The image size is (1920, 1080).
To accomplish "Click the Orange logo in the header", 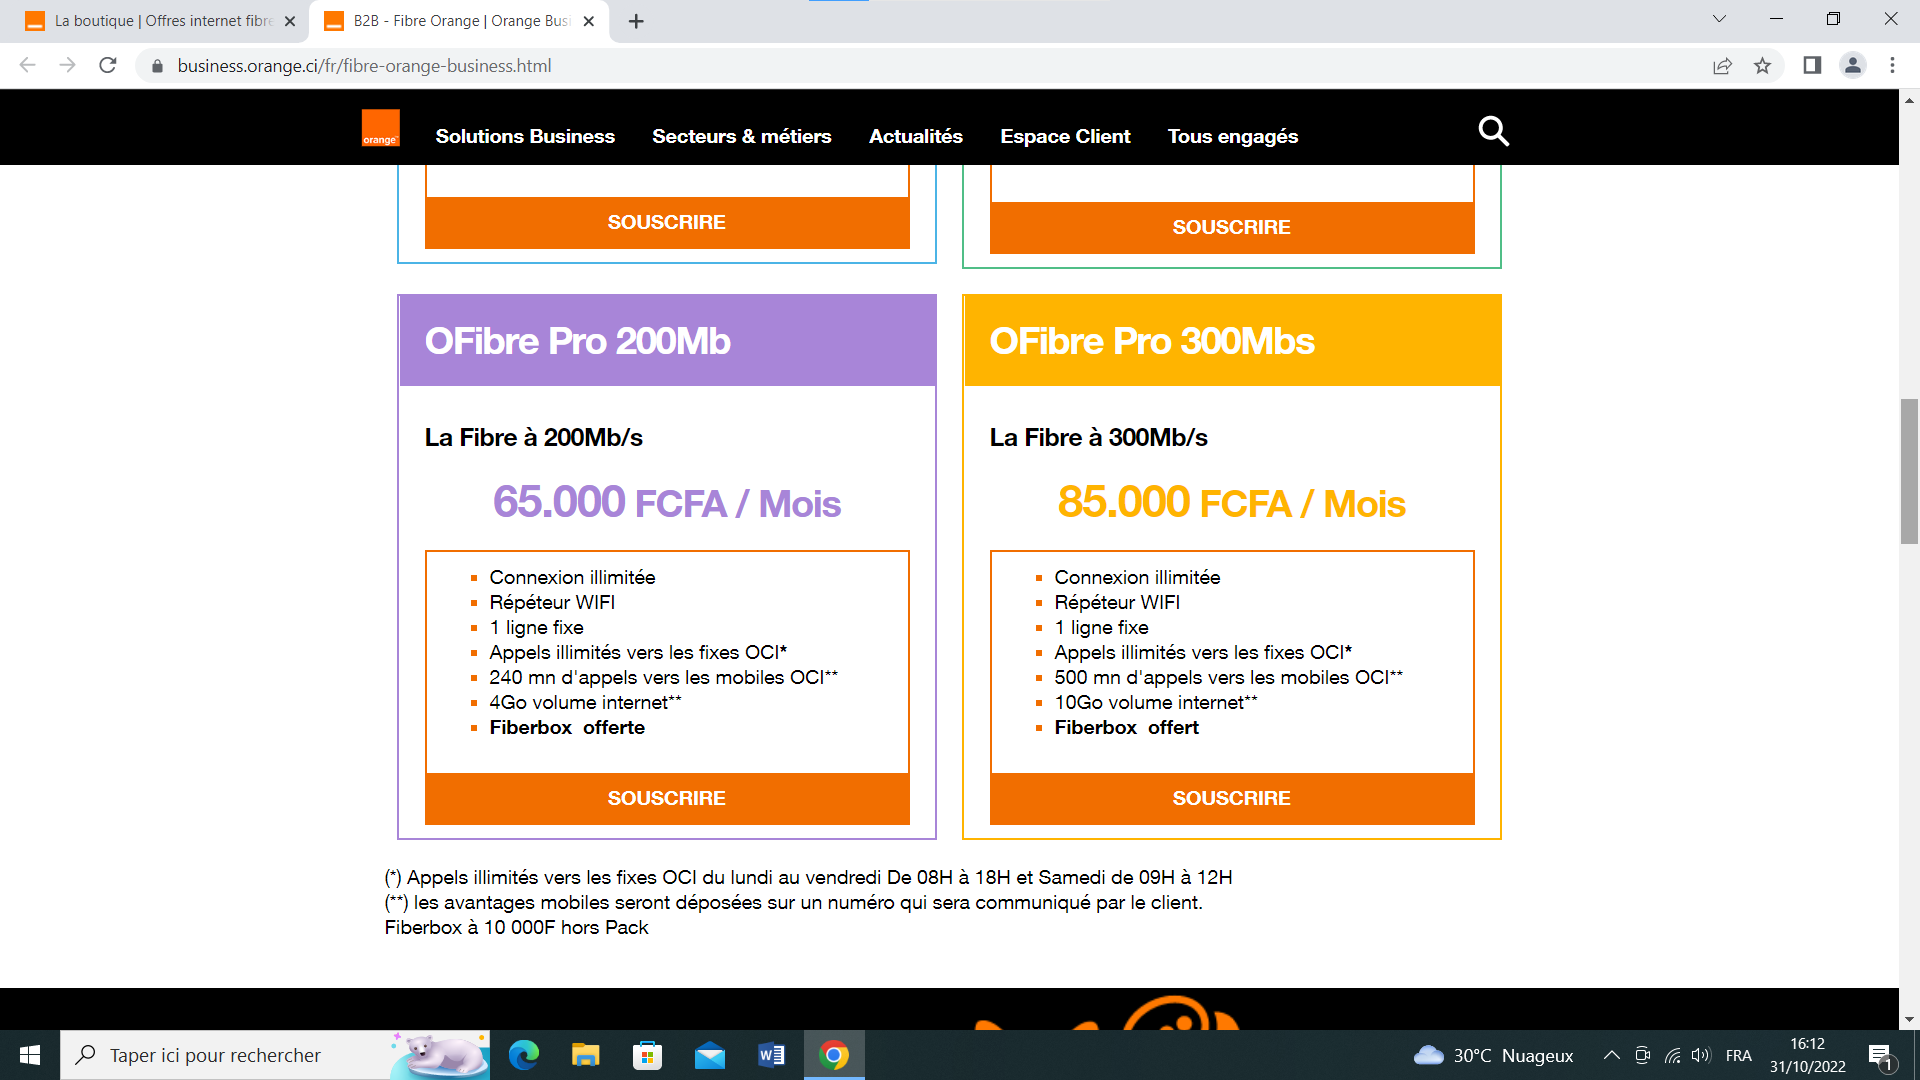I will [380, 128].
